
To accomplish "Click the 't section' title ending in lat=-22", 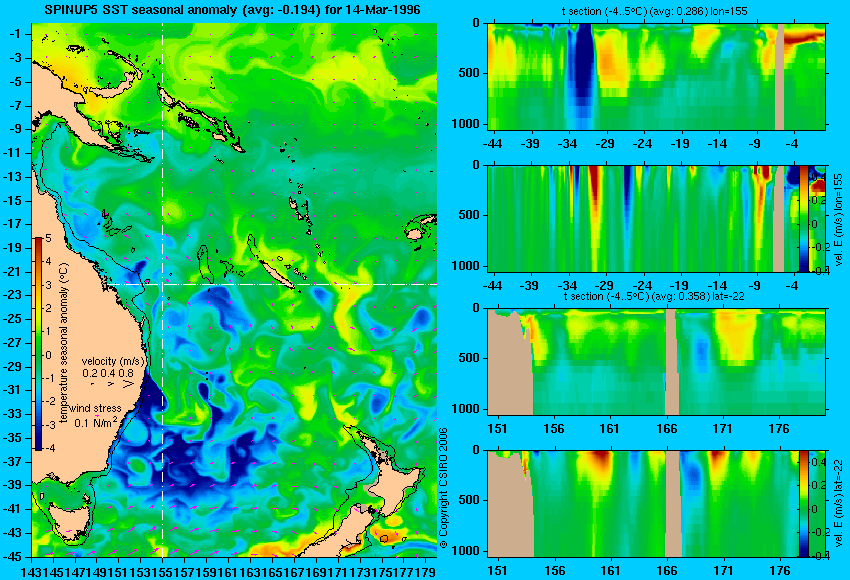I will [654, 297].
